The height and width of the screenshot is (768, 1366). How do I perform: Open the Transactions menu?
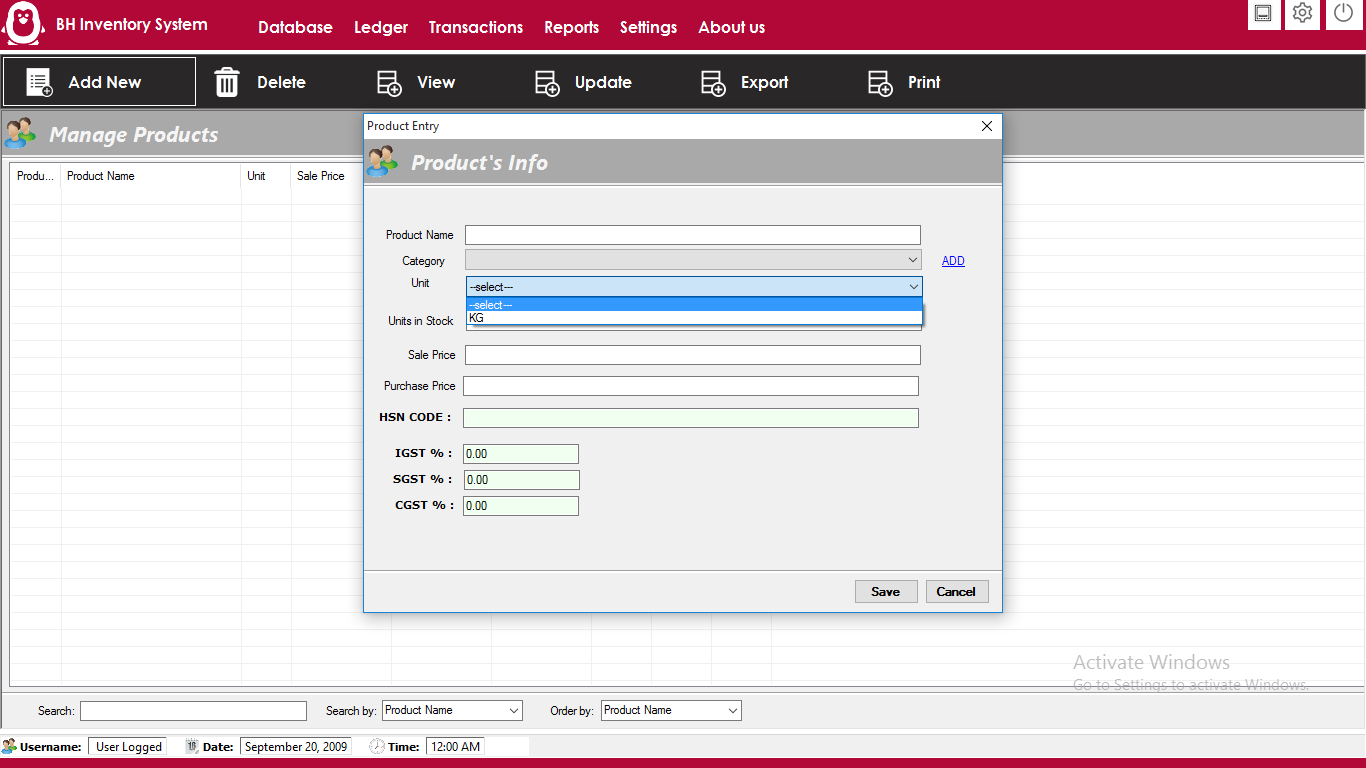[x=475, y=27]
